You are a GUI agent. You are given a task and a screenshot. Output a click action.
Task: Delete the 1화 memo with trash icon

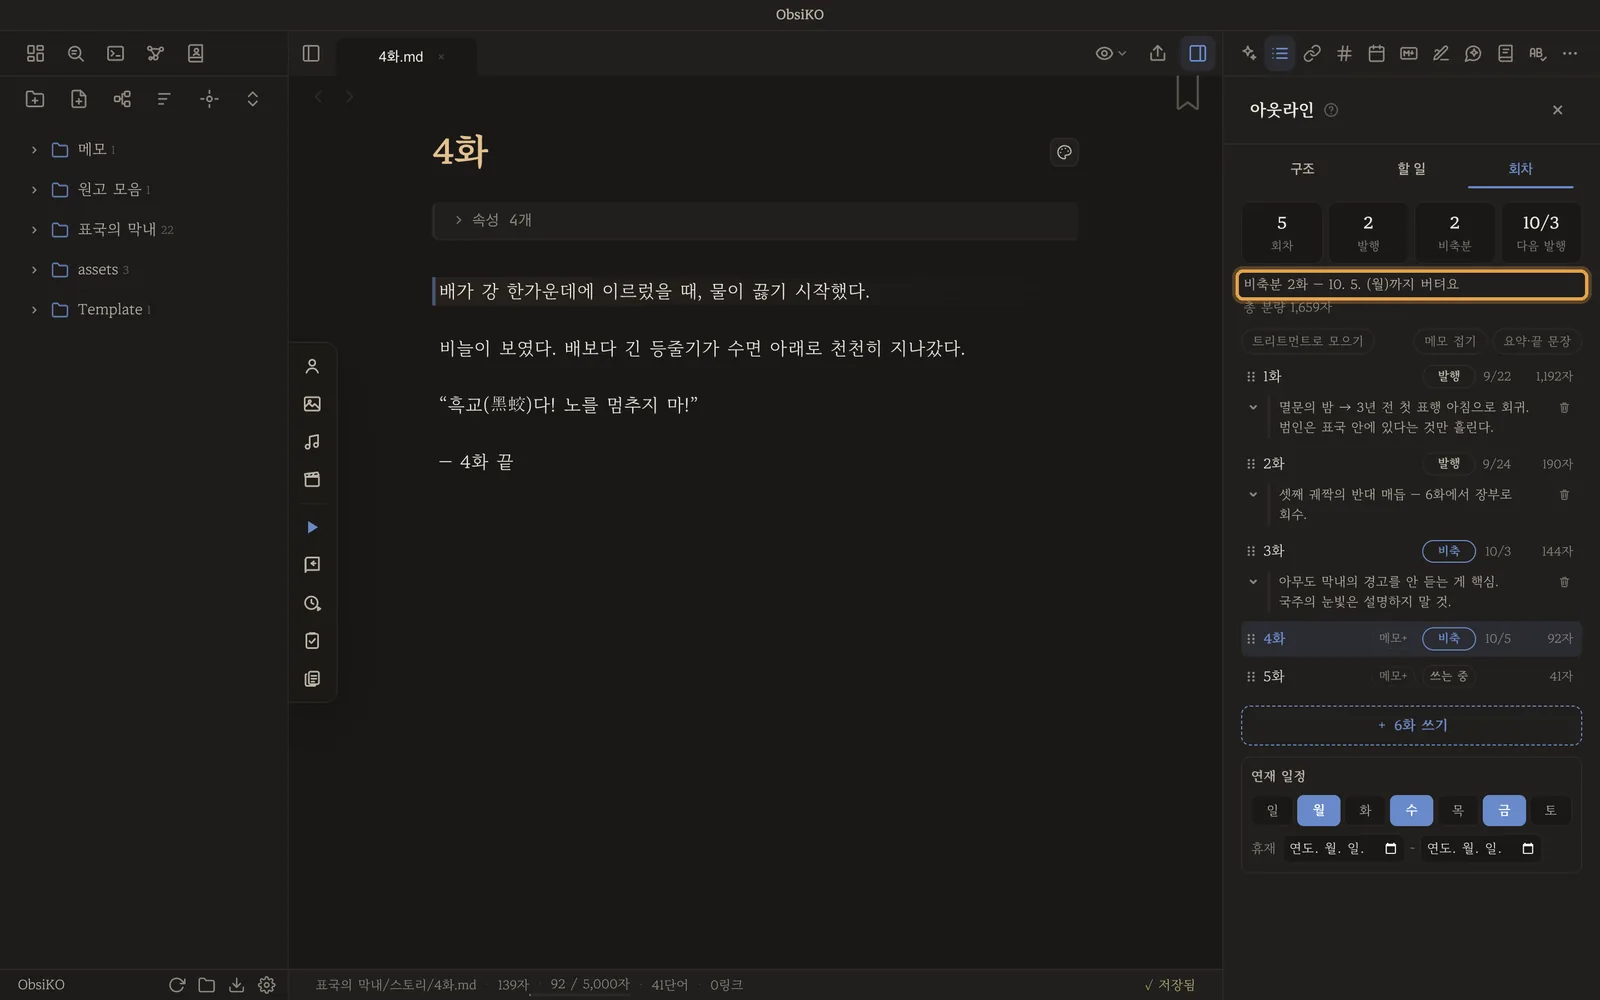point(1564,407)
